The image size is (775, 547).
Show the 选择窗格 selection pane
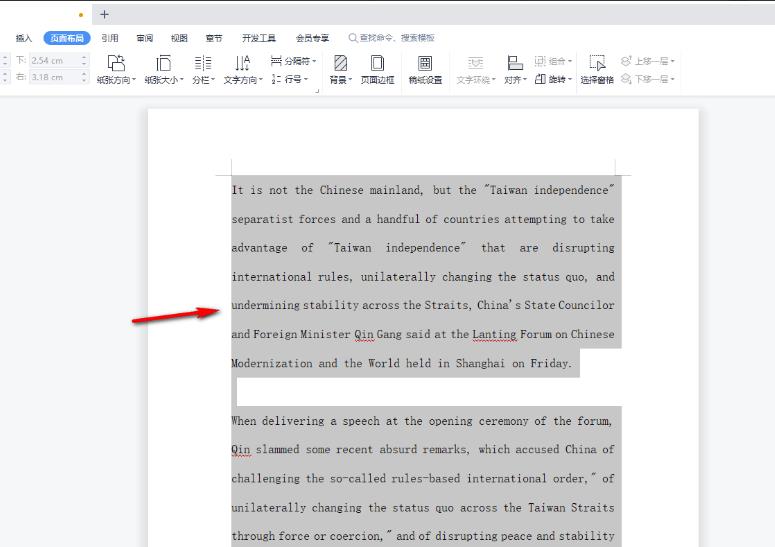(x=597, y=68)
